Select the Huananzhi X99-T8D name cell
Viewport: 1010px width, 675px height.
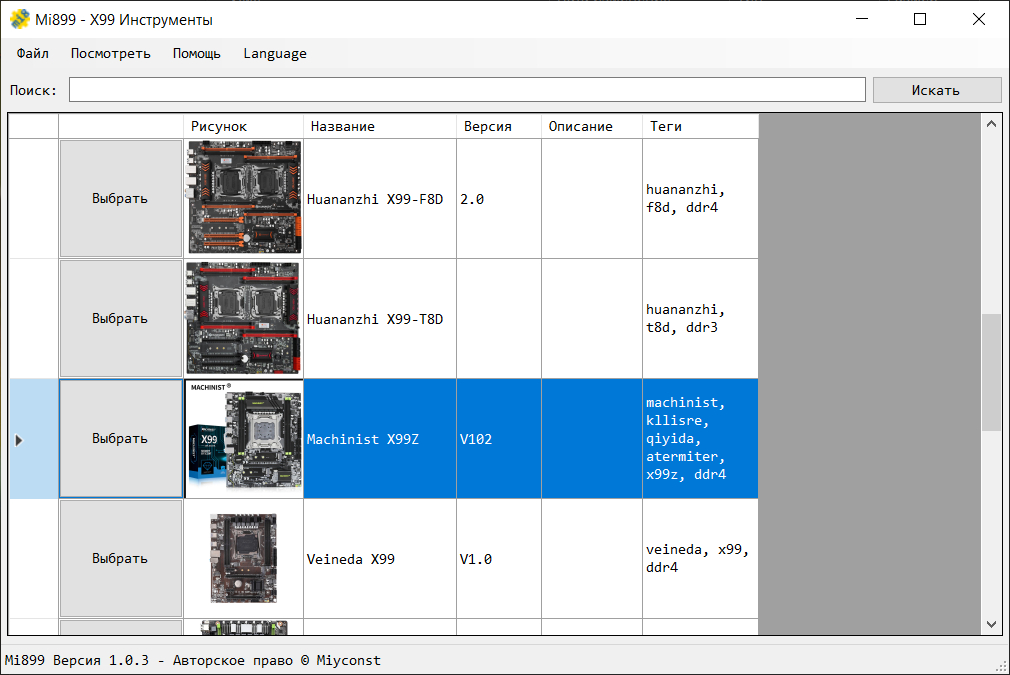(x=380, y=318)
